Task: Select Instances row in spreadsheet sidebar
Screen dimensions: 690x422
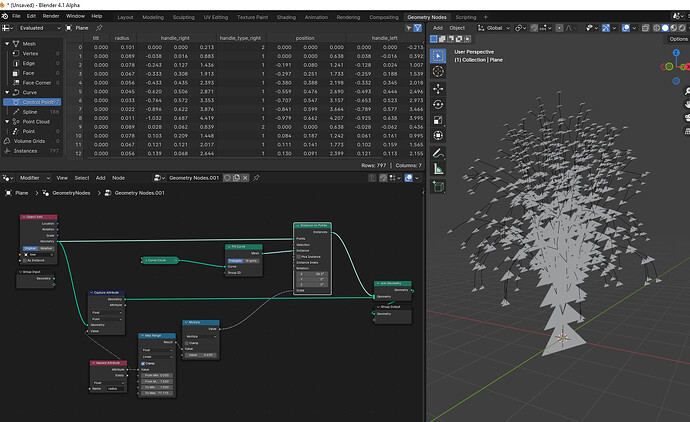Action: (x=32, y=151)
